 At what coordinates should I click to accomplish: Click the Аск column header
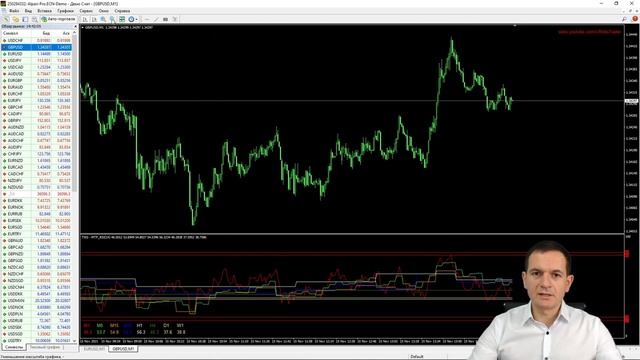click(x=66, y=33)
